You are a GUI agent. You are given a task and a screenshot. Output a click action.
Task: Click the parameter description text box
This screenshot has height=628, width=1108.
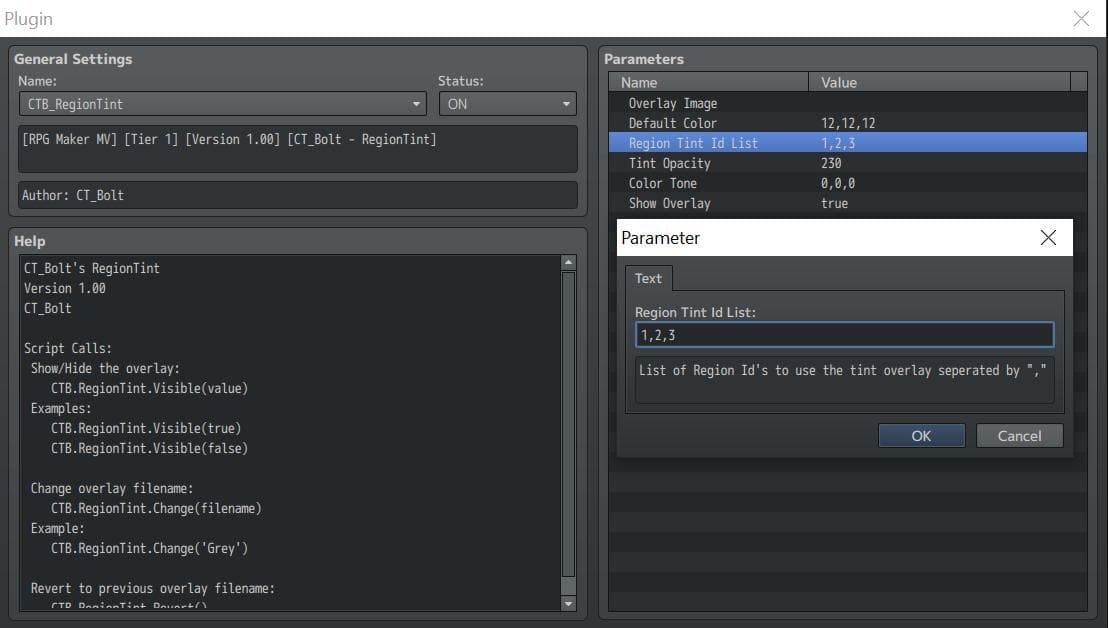coord(844,380)
